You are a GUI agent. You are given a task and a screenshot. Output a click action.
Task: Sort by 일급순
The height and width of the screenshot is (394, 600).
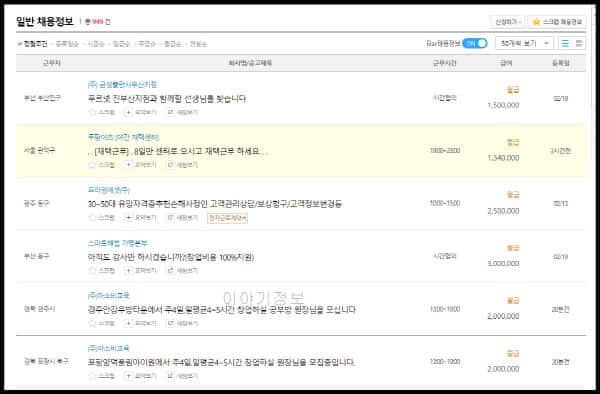(x=121, y=44)
